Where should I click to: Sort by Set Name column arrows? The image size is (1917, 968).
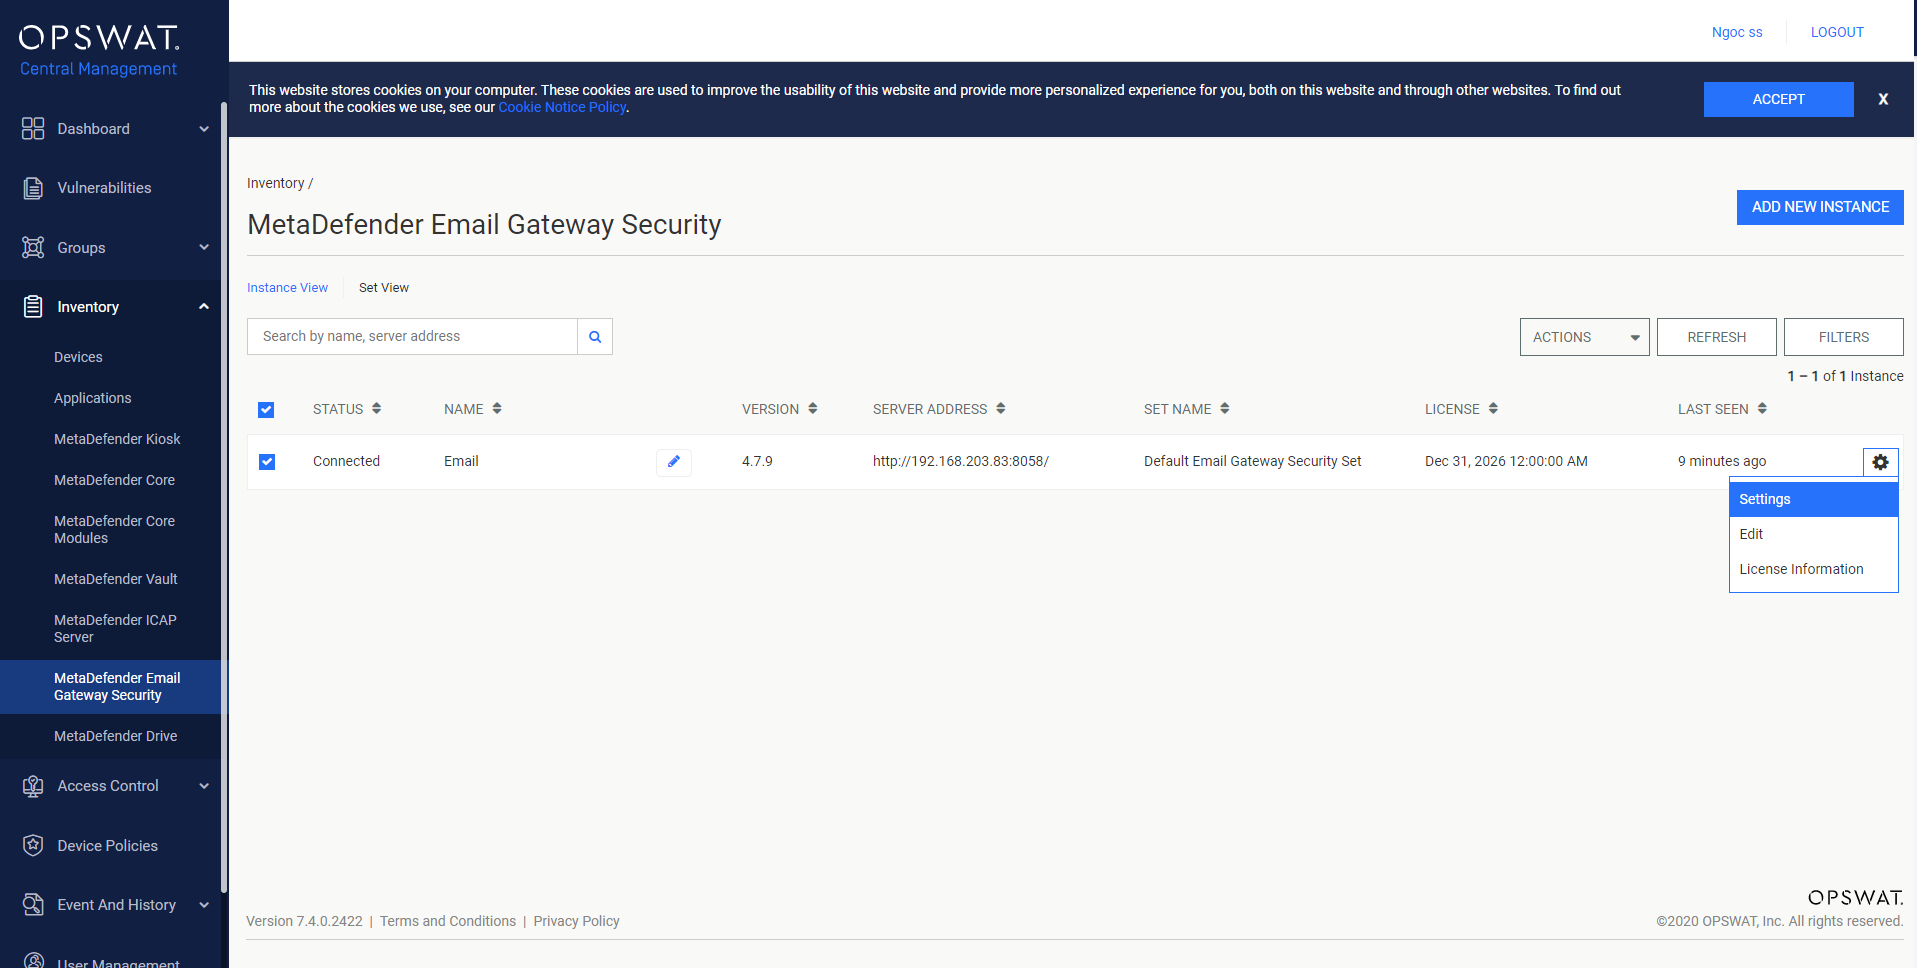coord(1225,408)
